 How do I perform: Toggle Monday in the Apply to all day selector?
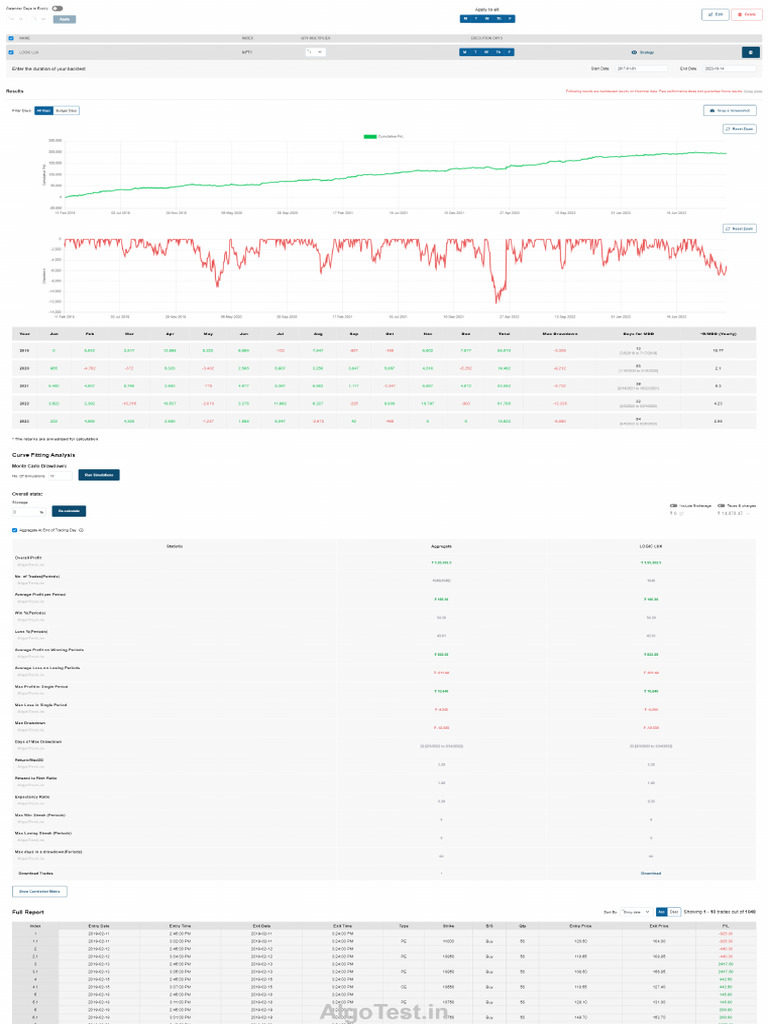point(465,18)
